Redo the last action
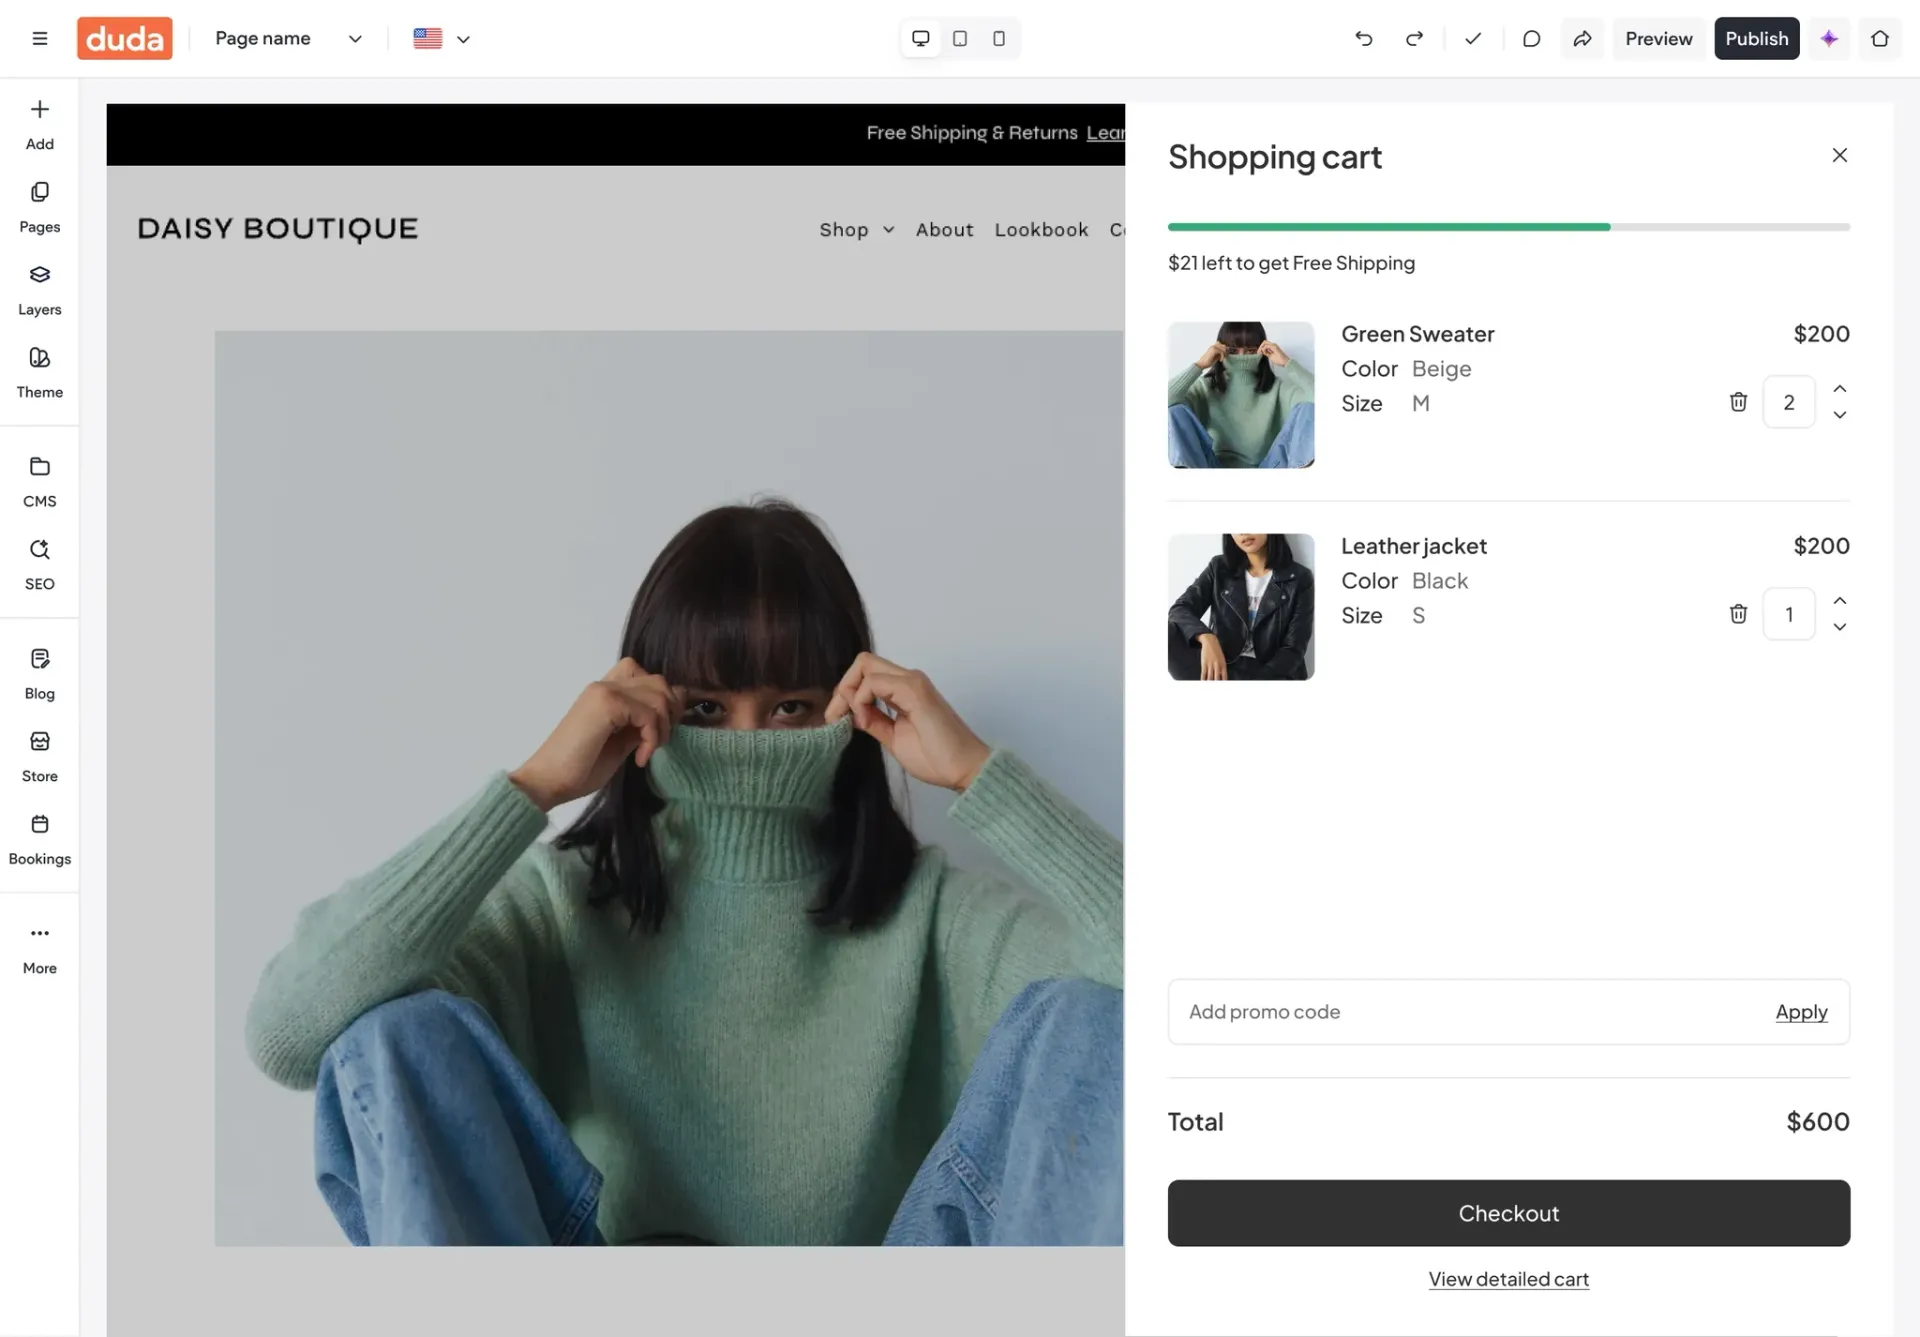The width and height of the screenshot is (1920, 1337). 1414,38
